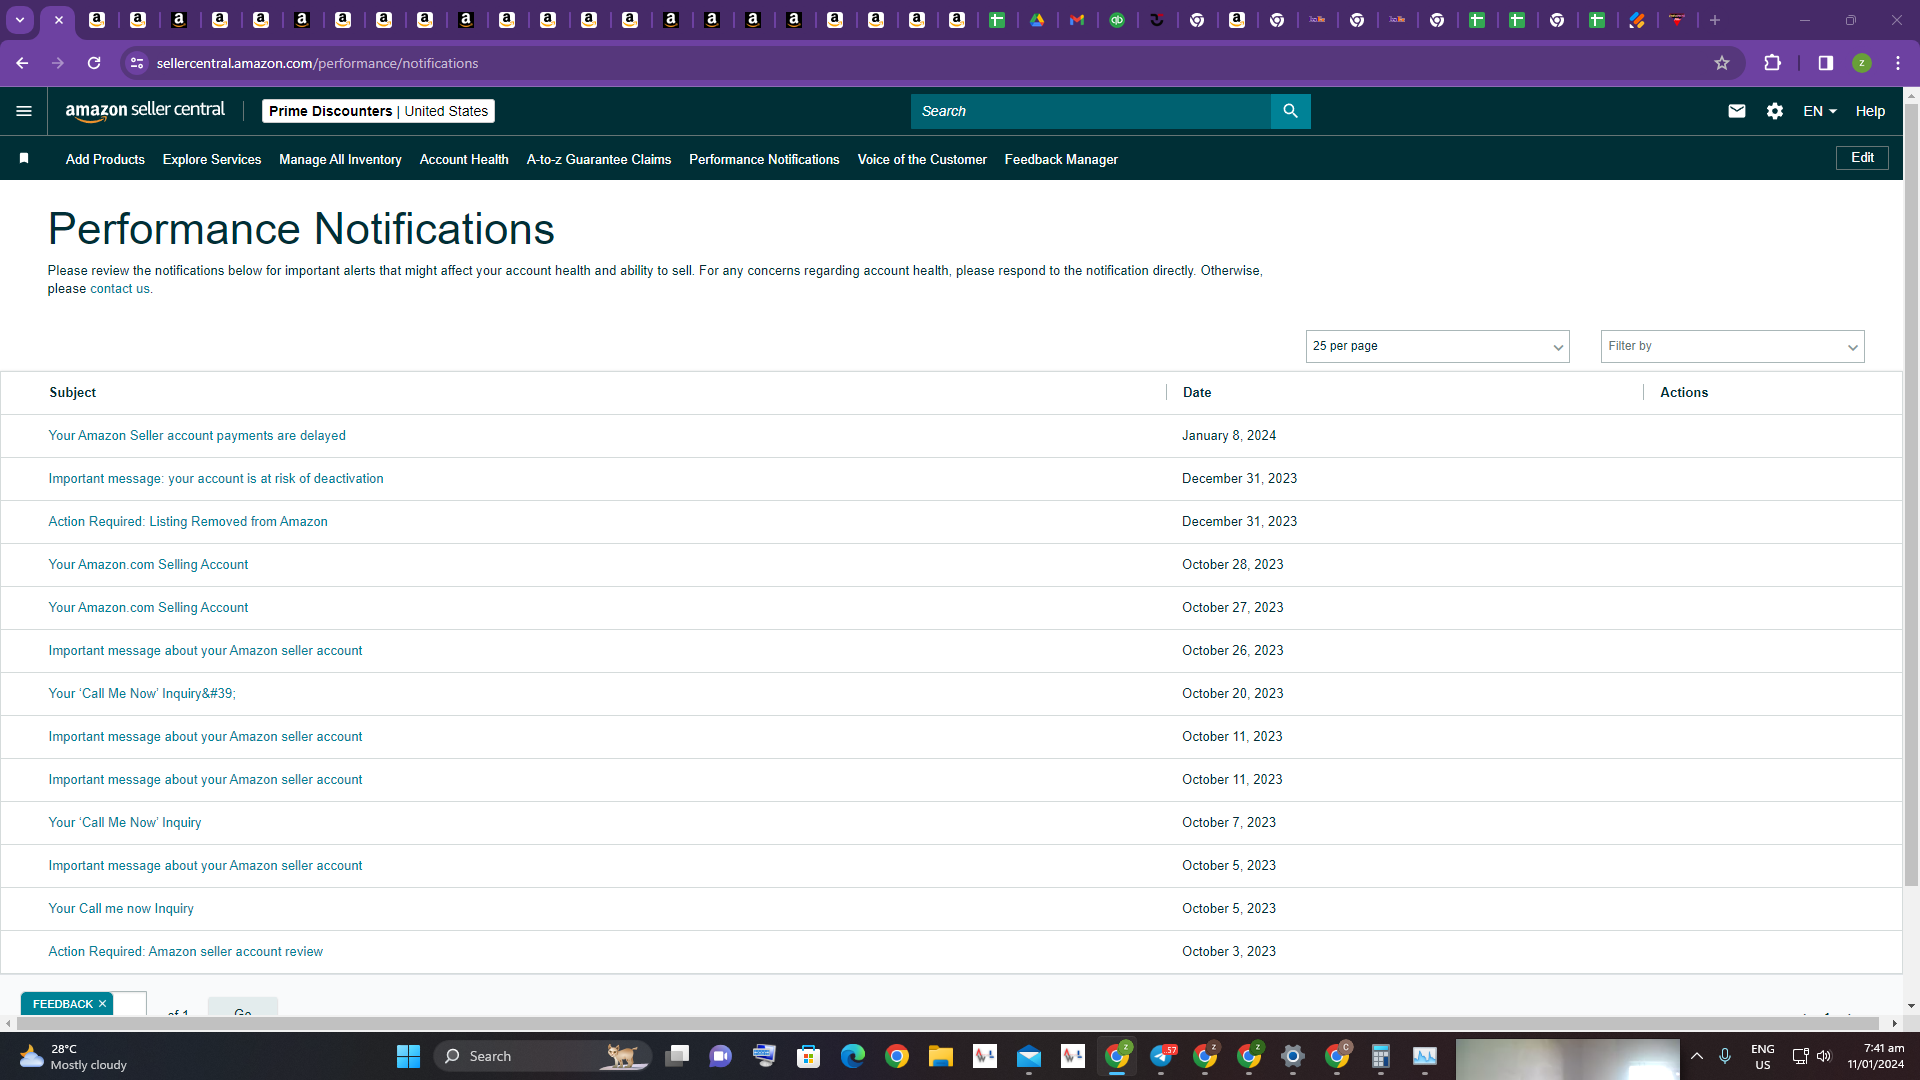The image size is (1920, 1080).
Task: Open the October 7 'Call Me Now' Inquiry
Action: point(125,823)
